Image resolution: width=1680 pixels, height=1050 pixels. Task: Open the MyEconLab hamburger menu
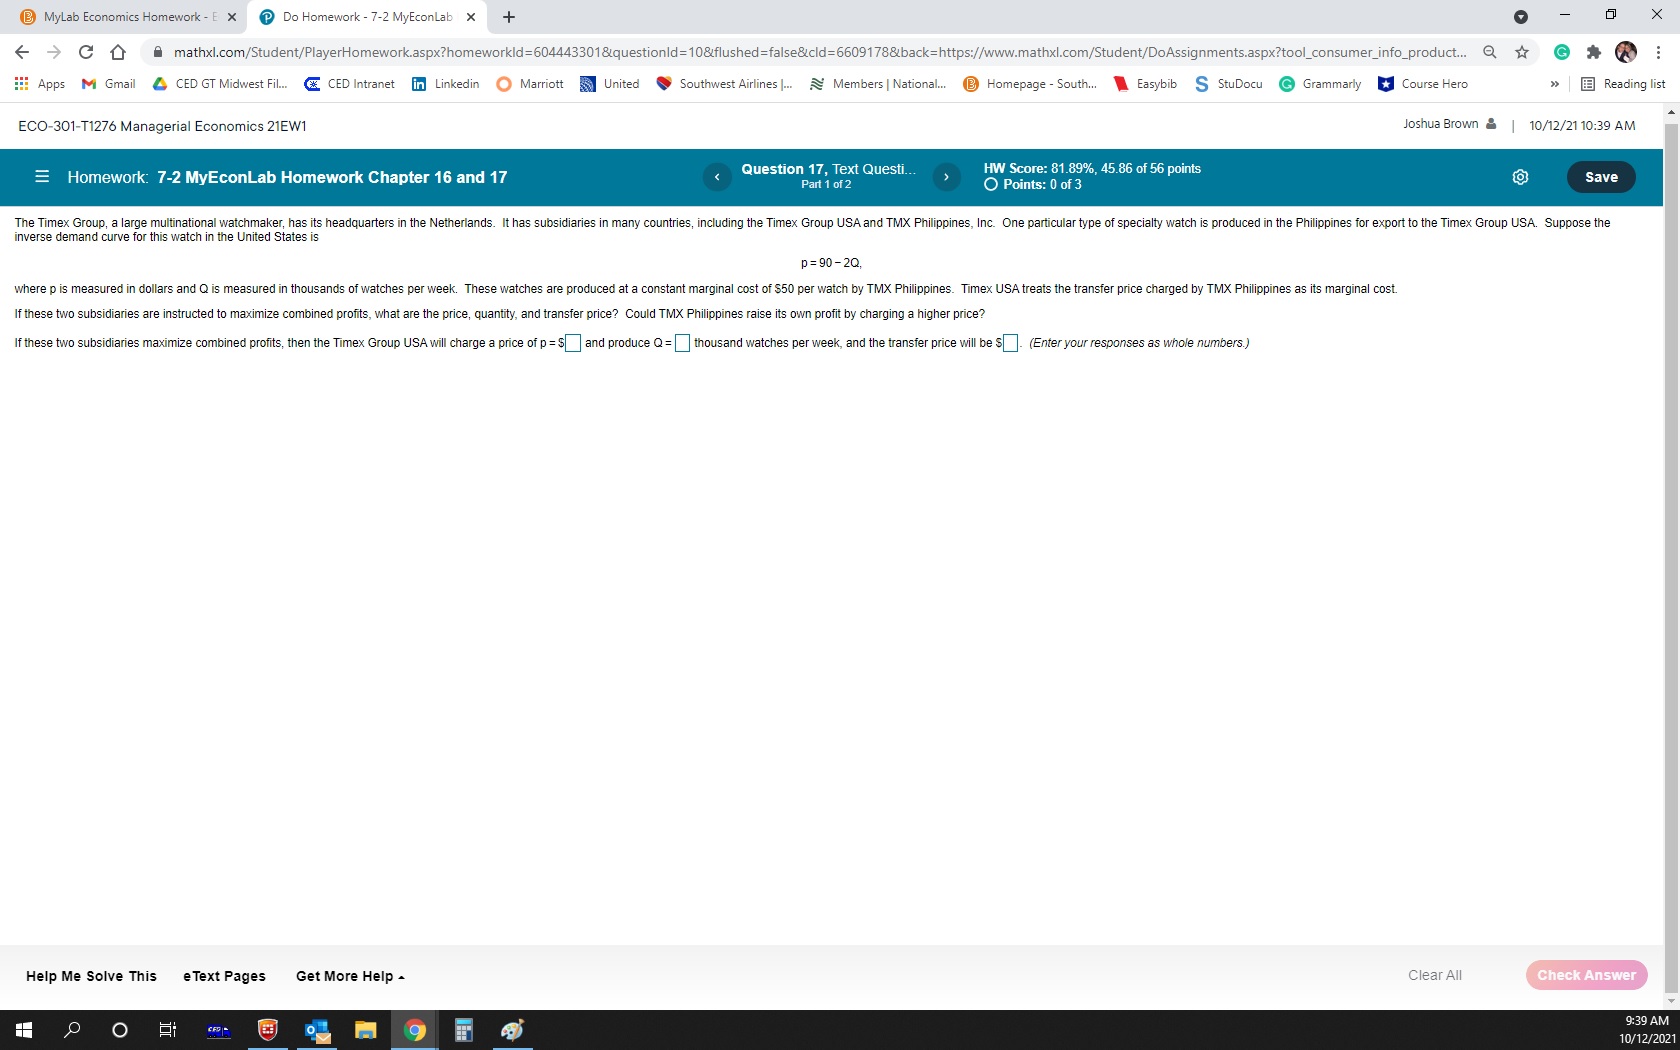[x=41, y=177]
